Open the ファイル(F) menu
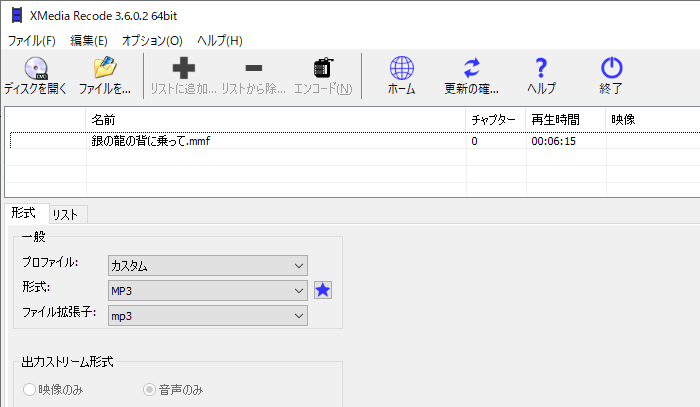This screenshot has height=407, width=700. pos(32,41)
